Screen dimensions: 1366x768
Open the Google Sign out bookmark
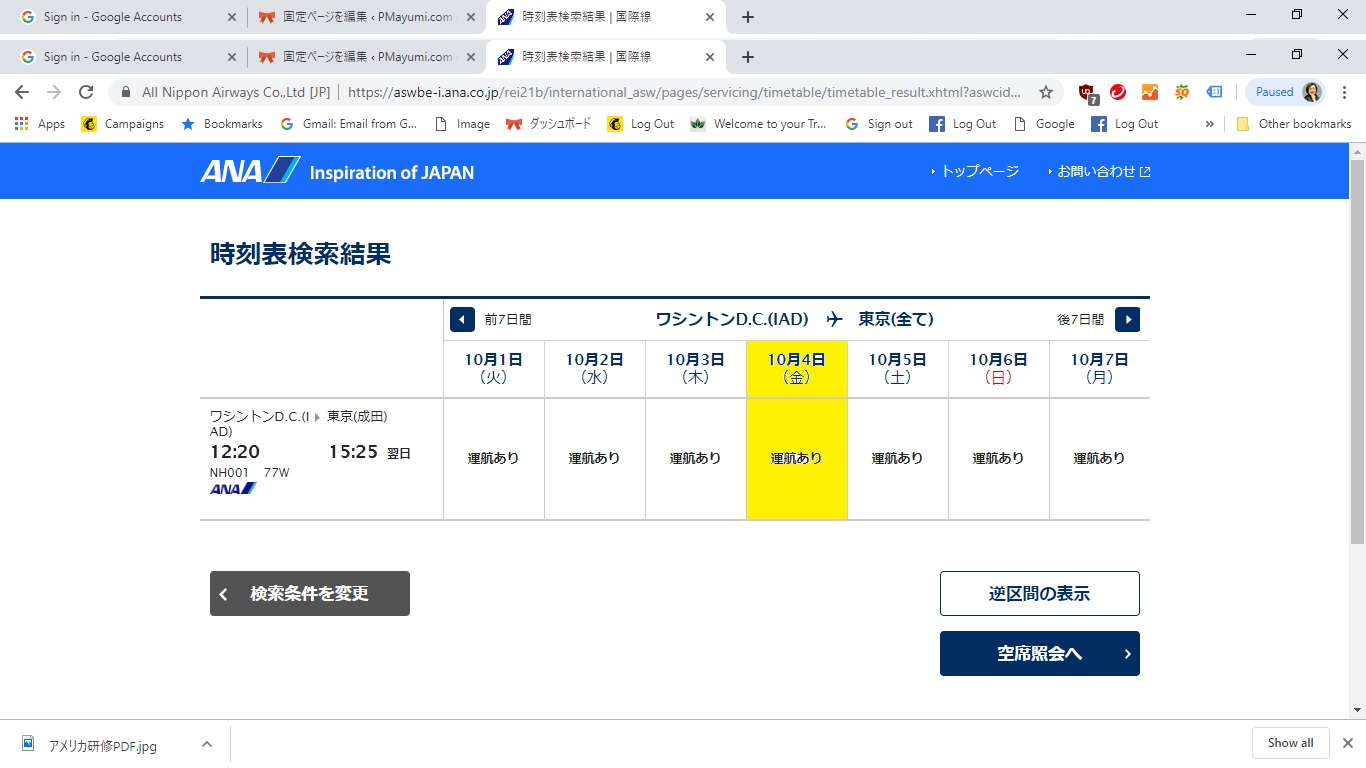coord(878,124)
